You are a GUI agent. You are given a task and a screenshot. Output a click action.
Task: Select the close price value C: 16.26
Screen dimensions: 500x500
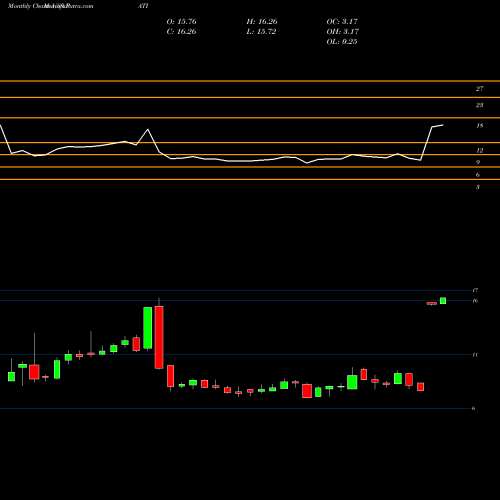(181, 32)
